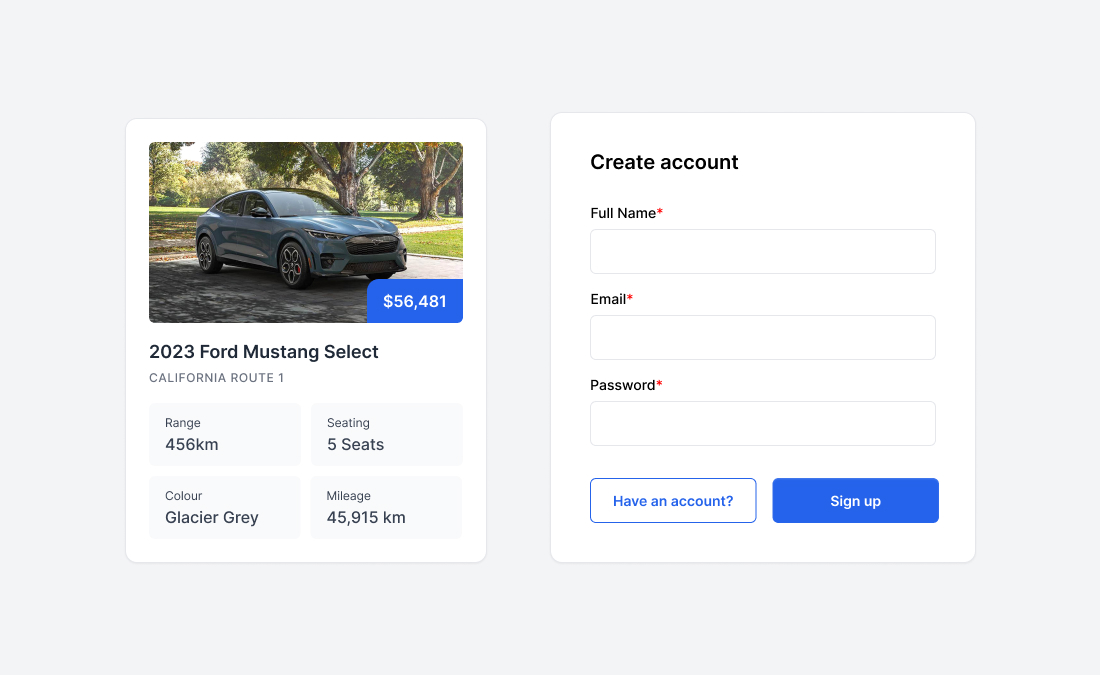Click the Email field label
Screen dimensions: 1100x675
click(608, 300)
